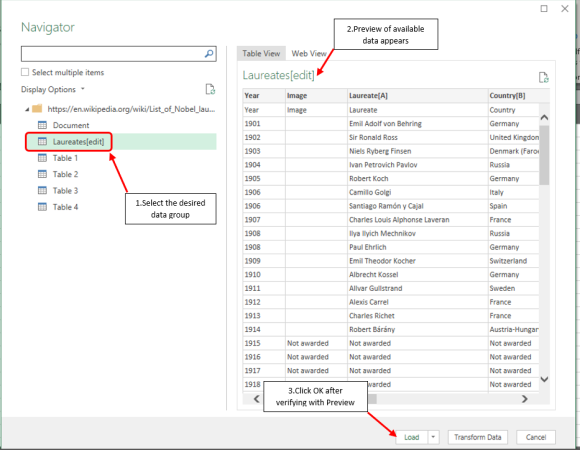Switch to the Web View tab
The width and height of the screenshot is (580, 450).
309,54
